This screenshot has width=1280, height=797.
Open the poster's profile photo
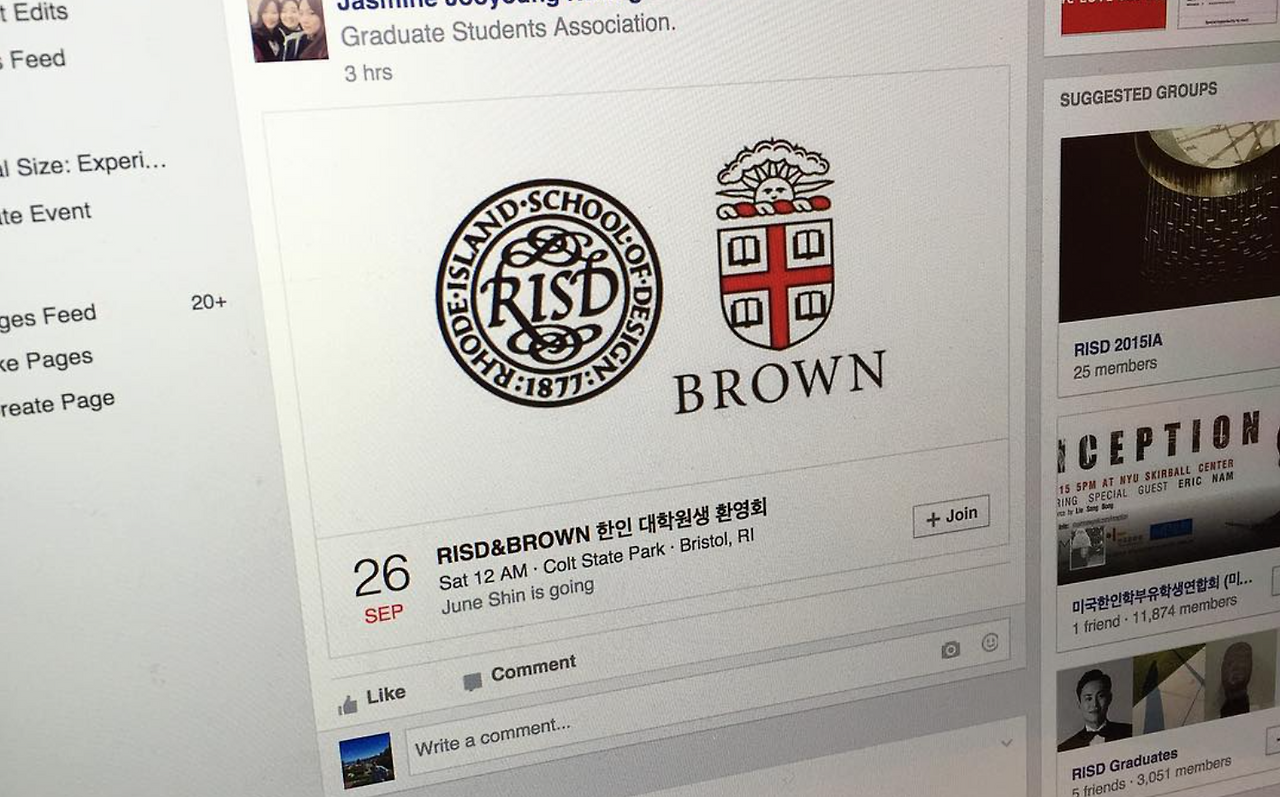(x=288, y=30)
